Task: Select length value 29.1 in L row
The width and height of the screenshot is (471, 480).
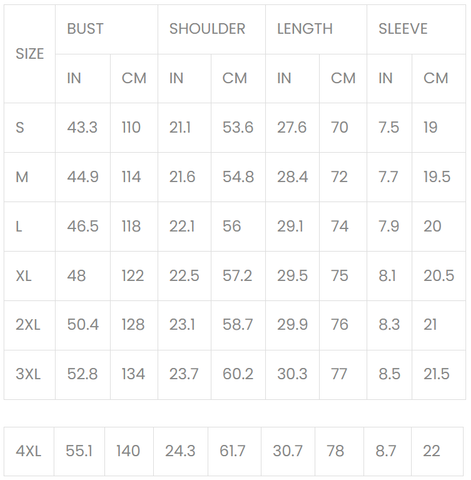Action: tap(292, 227)
